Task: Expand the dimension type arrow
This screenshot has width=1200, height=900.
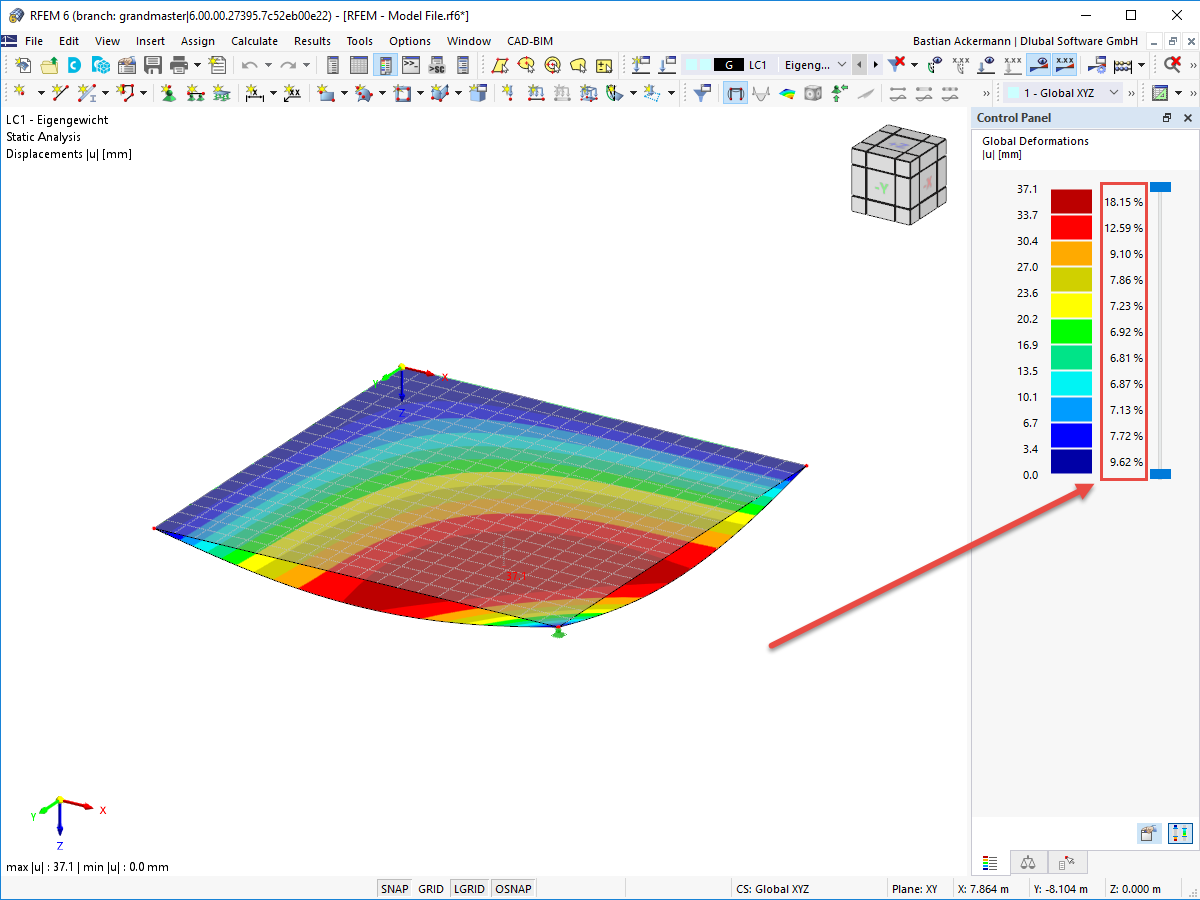Action: click(273, 93)
